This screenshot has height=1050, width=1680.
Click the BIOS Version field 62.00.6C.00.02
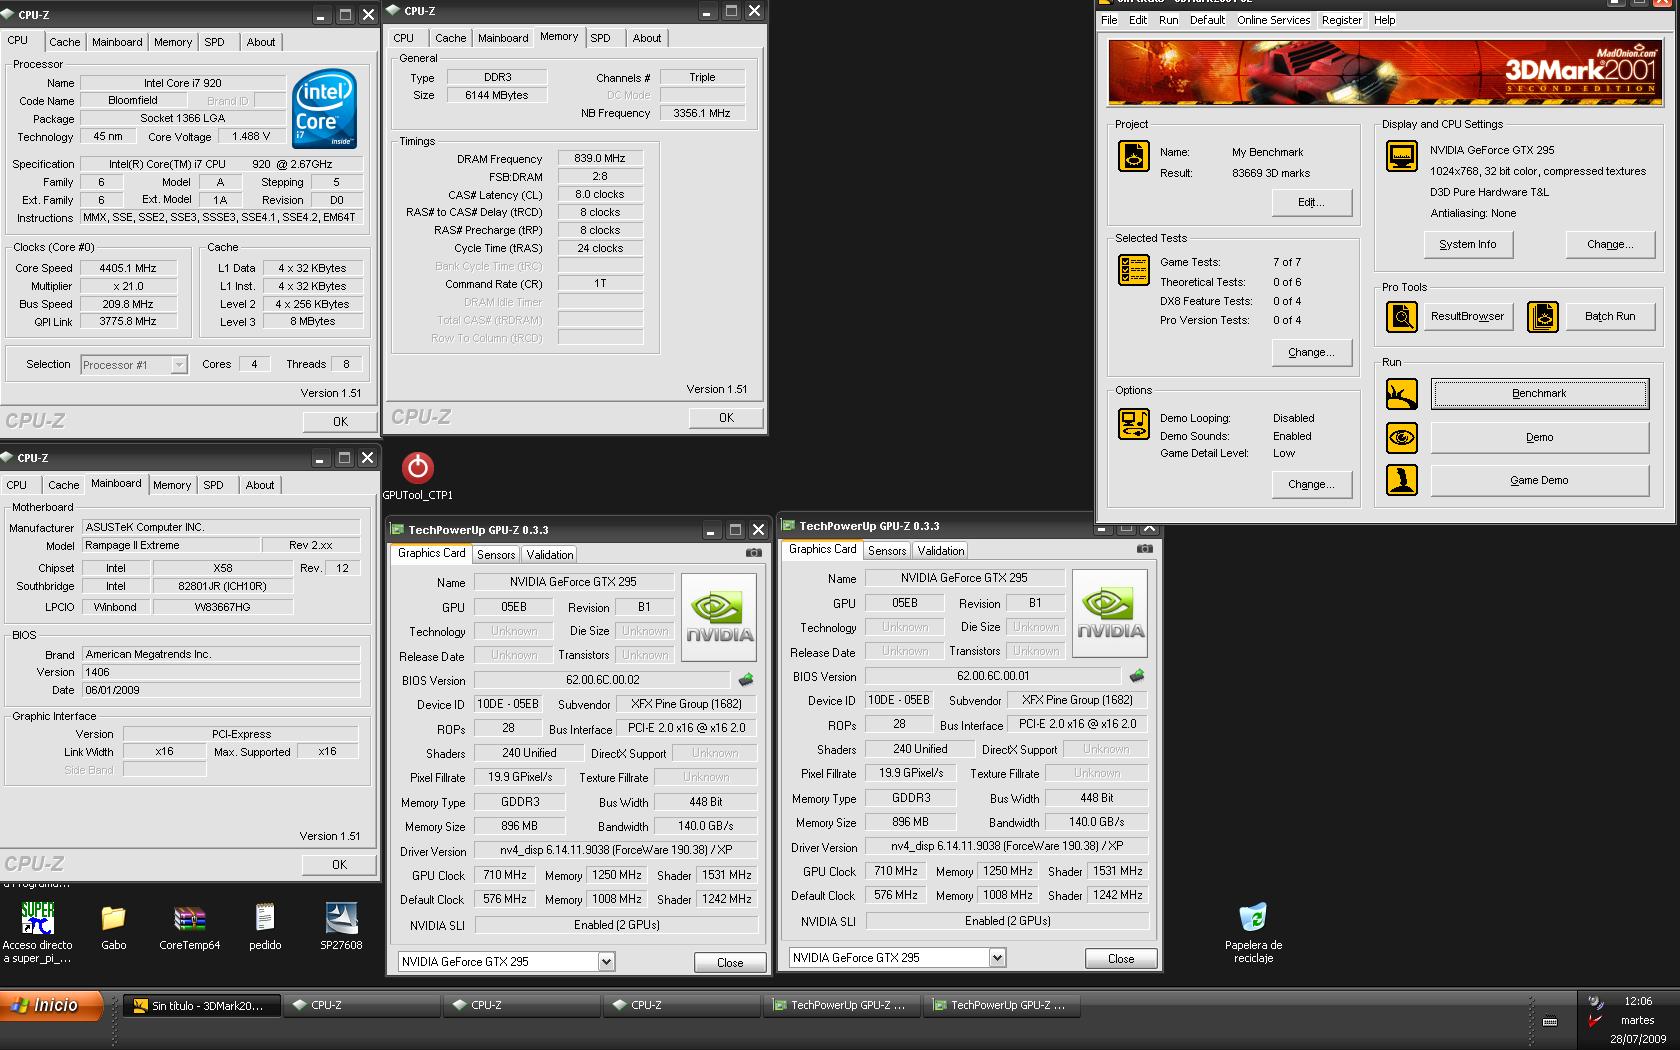click(602, 680)
